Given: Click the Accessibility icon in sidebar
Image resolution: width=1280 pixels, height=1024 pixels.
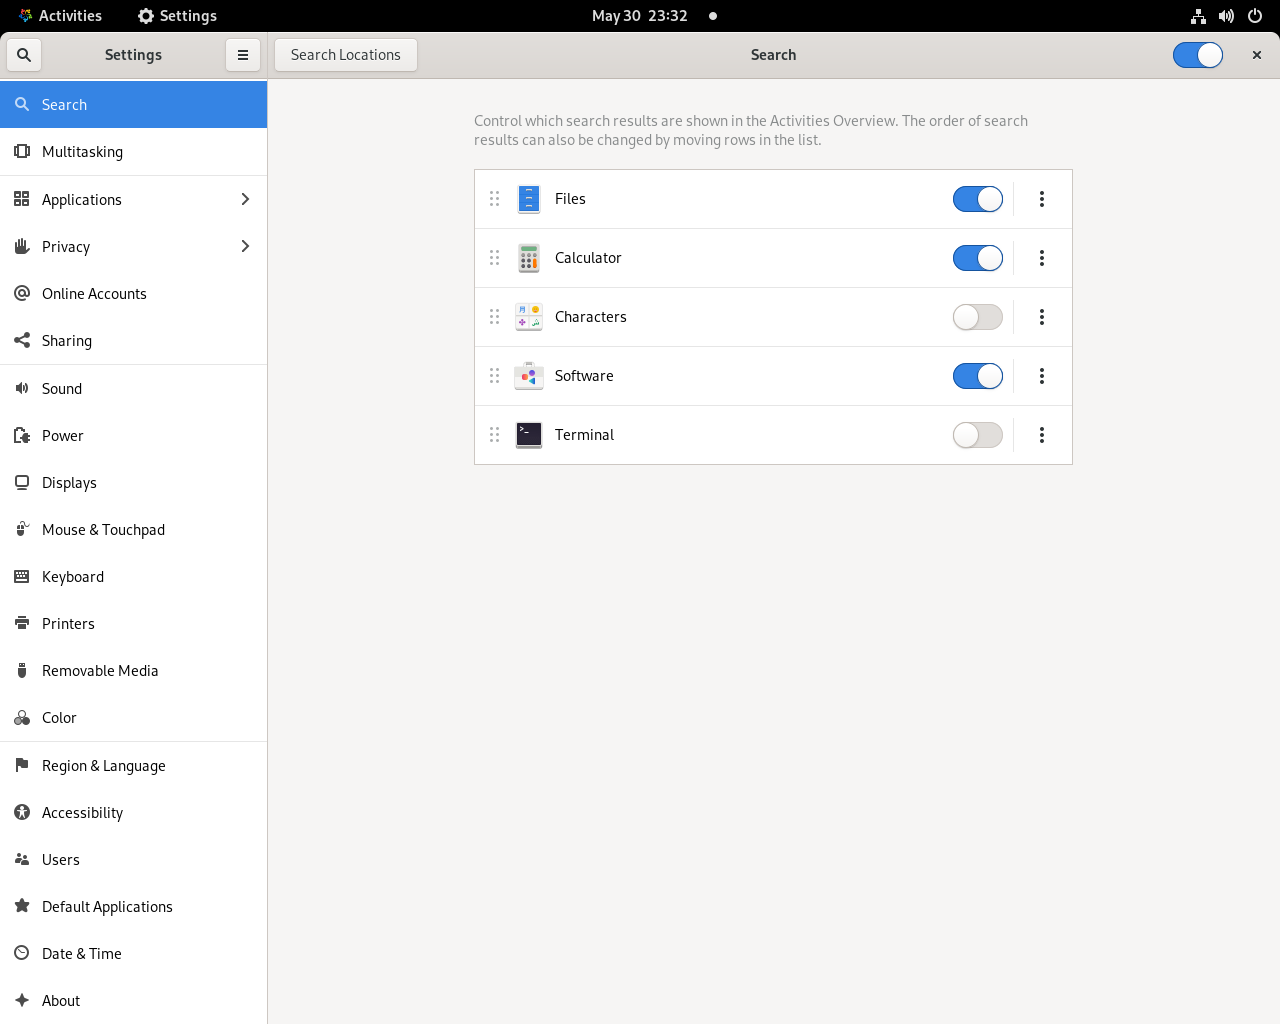Looking at the screenshot, I should [x=22, y=812].
